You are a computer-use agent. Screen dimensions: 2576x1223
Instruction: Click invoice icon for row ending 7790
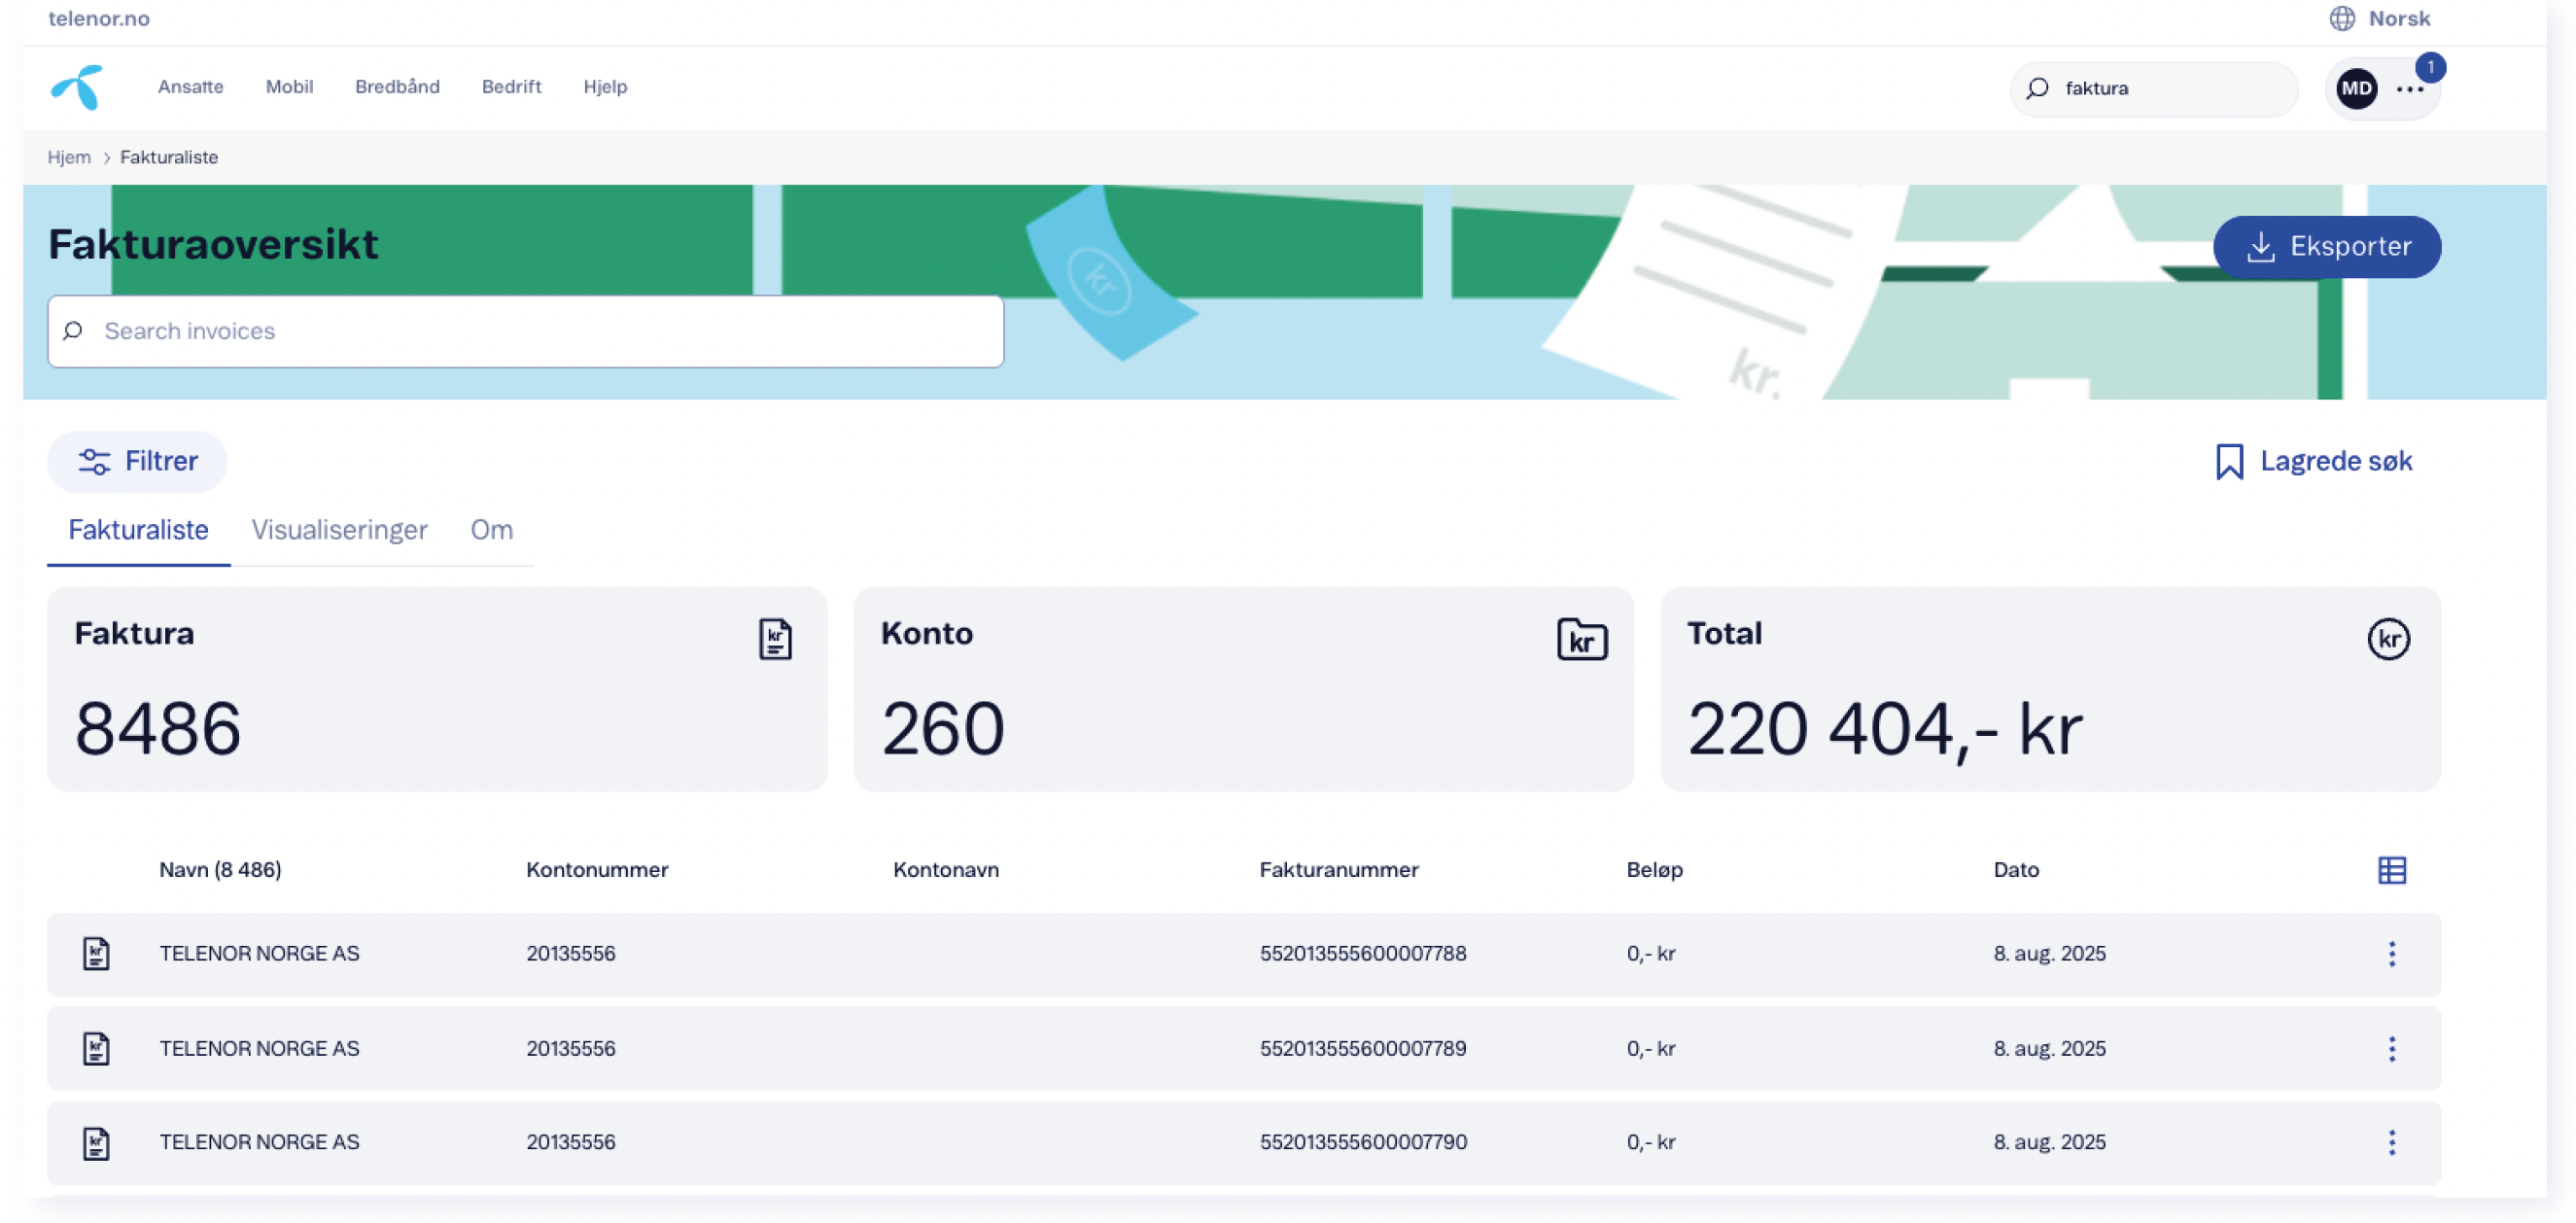96,1143
